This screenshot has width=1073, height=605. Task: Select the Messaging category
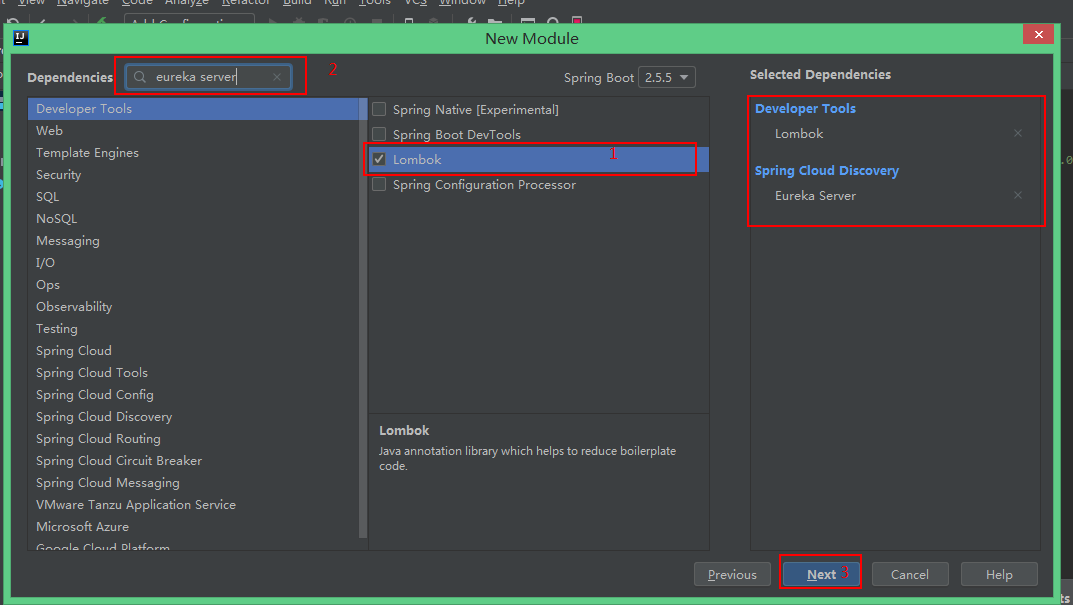193,240
